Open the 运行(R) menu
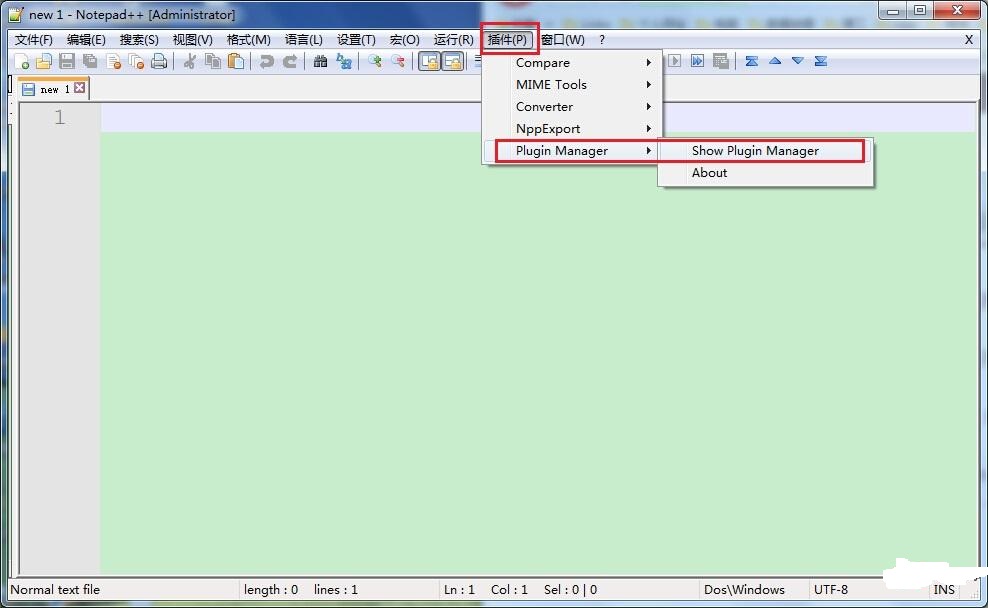 [454, 40]
